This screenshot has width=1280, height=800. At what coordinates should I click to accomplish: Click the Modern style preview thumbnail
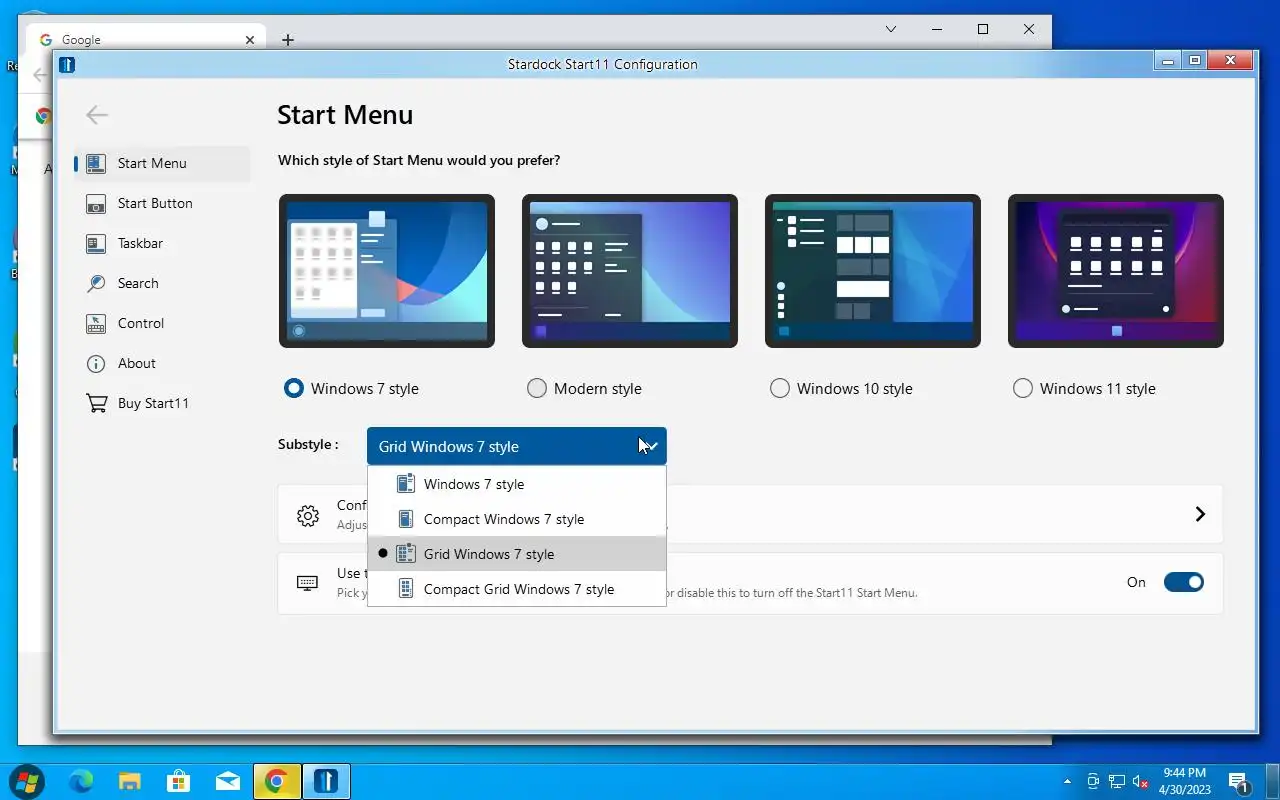(x=630, y=271)
